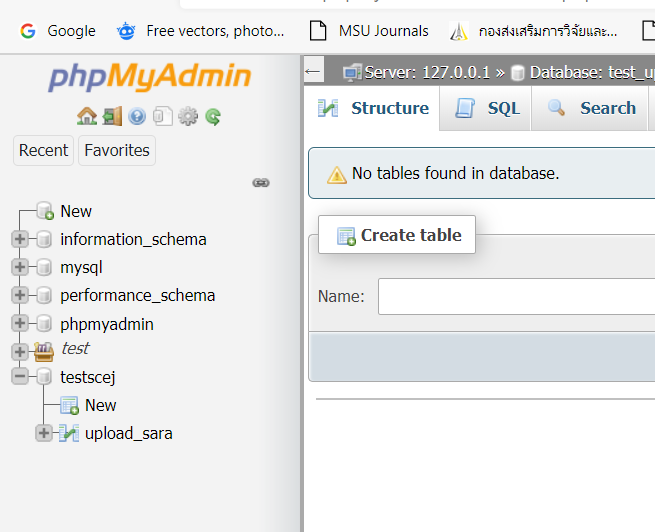Select performance_schema in database tree
This screenshot has height=532, width=655.
click(137, 296)
